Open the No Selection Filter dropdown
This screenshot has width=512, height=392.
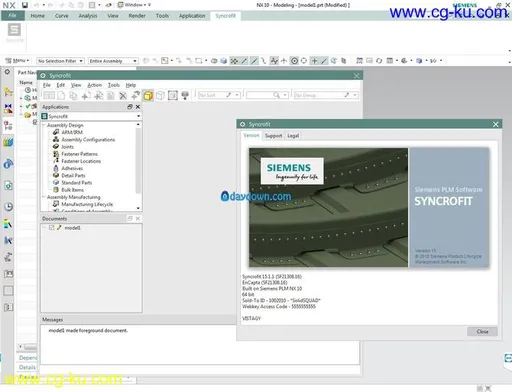coord(60,61)
